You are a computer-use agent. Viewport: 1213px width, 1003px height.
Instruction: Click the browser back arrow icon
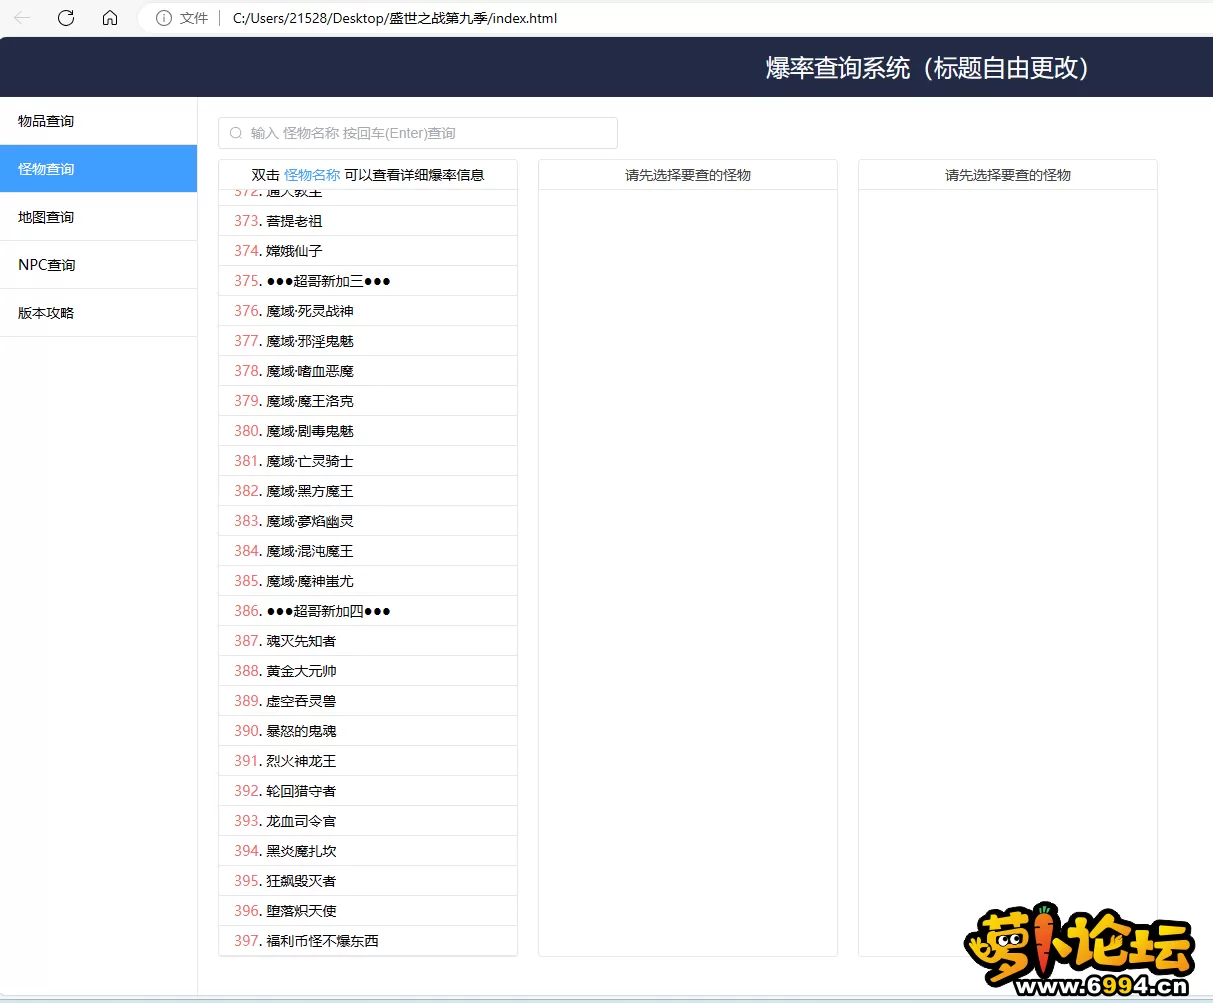point(22,18)
